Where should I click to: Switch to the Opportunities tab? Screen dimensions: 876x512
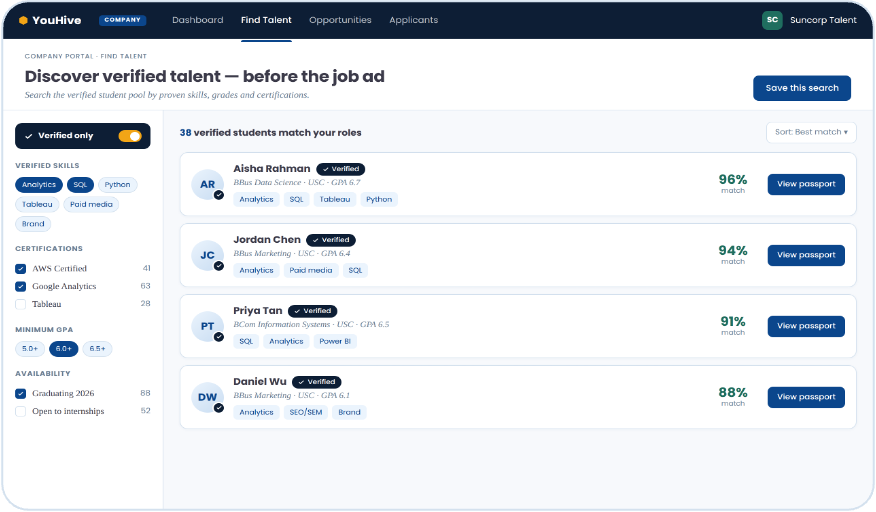coord(340,20)
